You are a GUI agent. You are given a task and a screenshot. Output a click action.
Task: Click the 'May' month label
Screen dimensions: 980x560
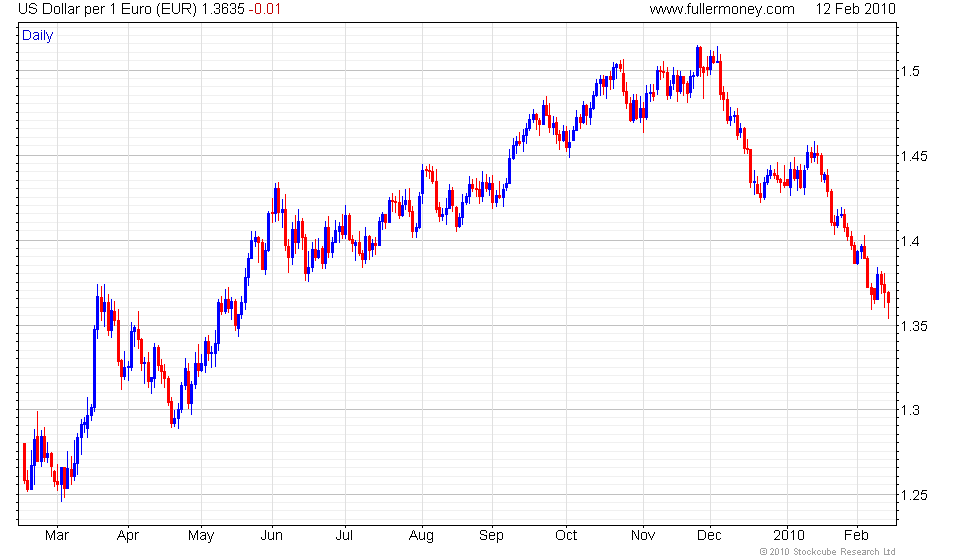click(201, 536)
